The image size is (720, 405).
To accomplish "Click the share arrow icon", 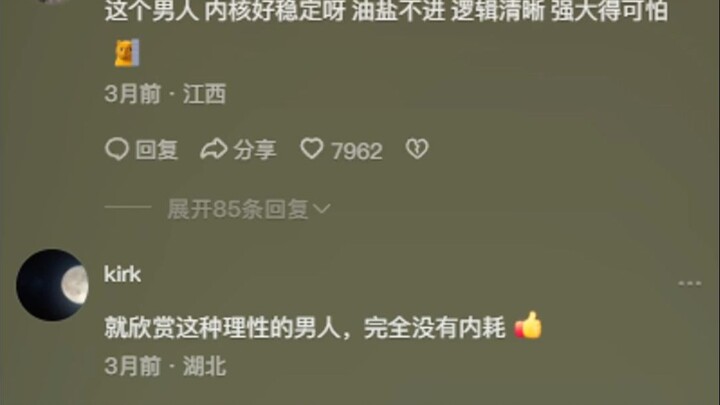I will [214, 149].
